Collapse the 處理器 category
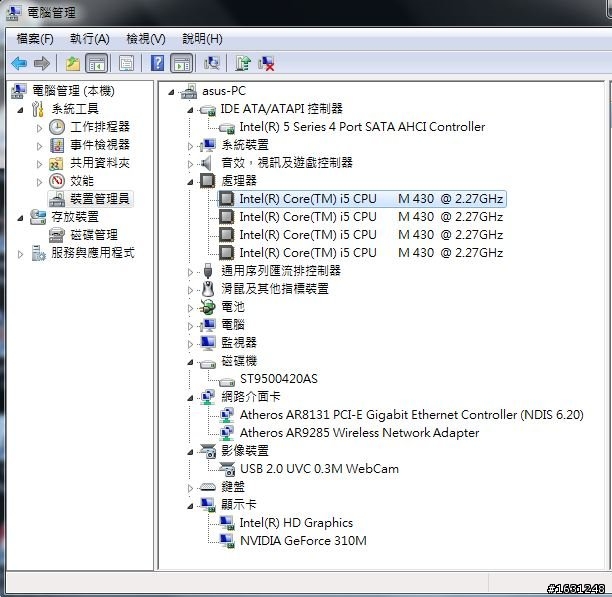 (x=190, y=182)
